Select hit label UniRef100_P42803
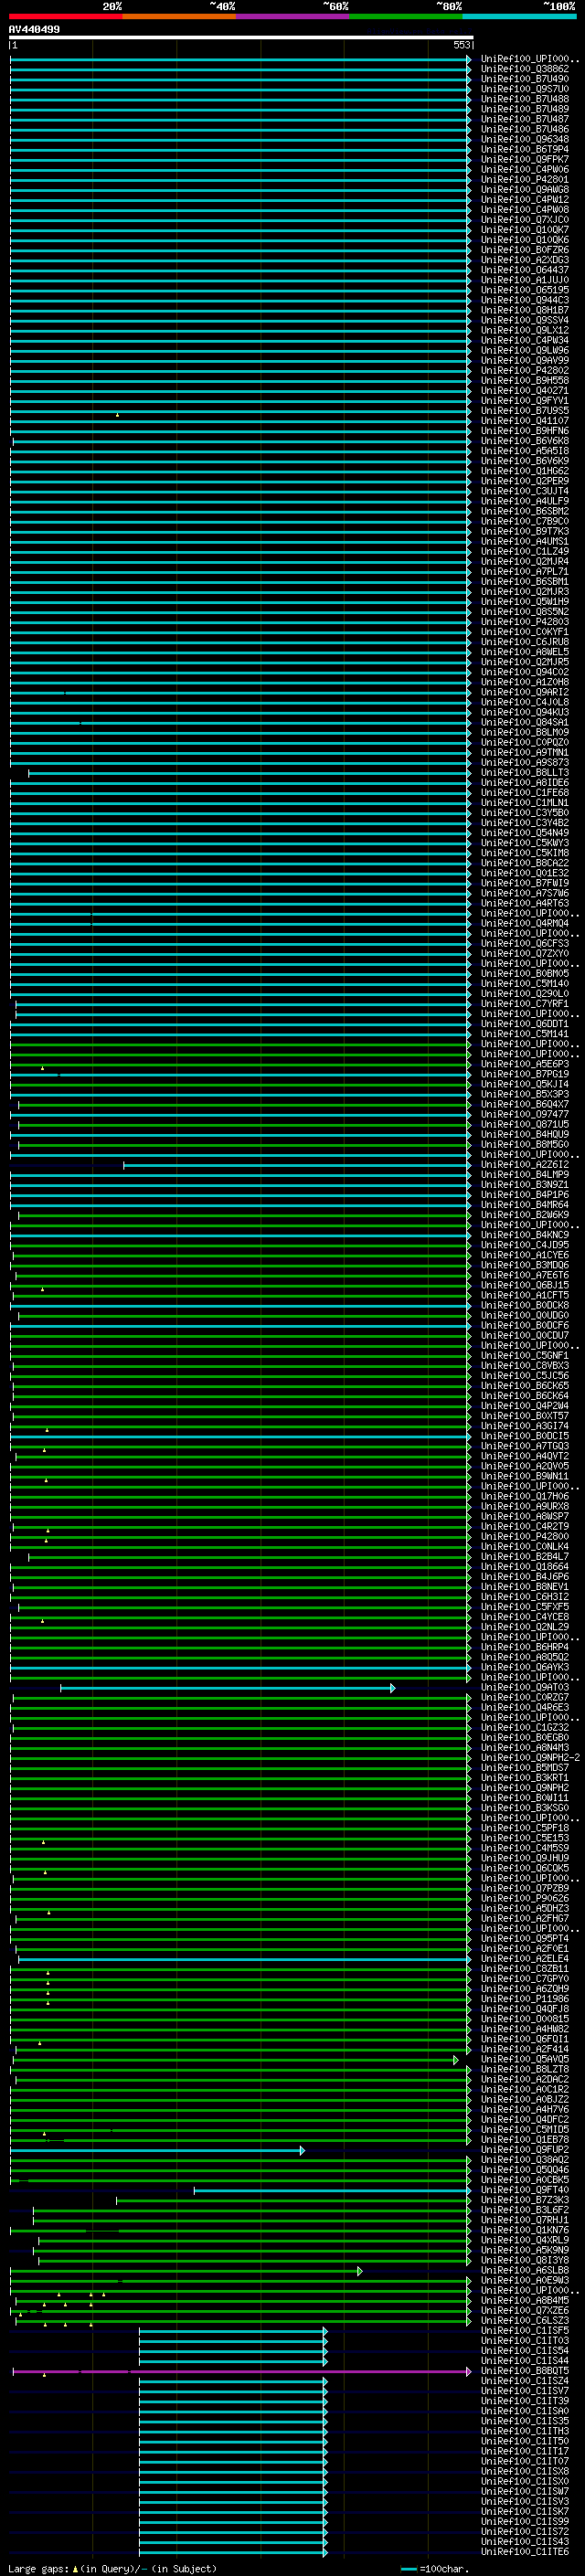Screen dimensions: 585x2576 tap(524, 621)
